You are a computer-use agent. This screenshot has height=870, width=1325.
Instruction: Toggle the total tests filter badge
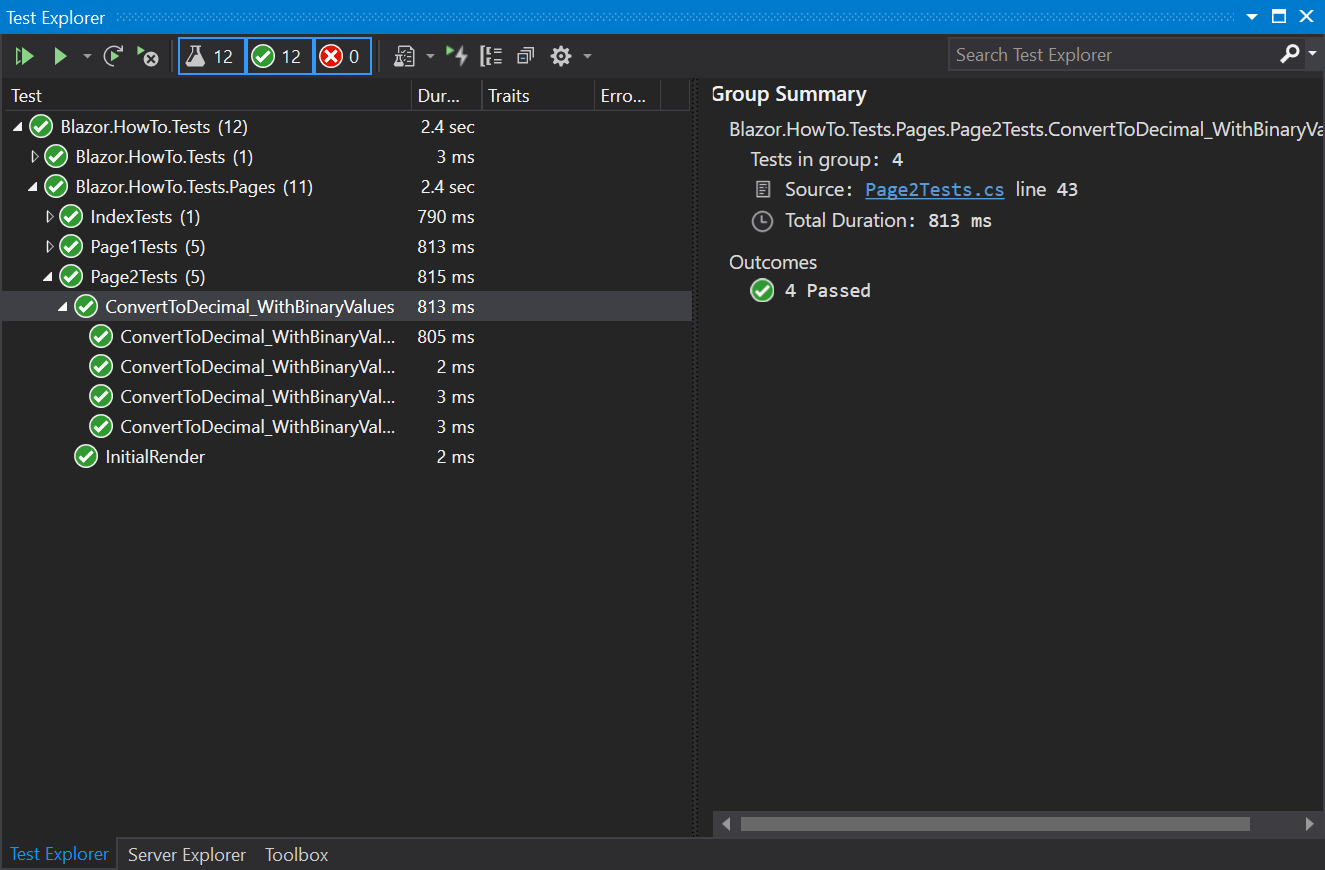(x=211, y=56)
